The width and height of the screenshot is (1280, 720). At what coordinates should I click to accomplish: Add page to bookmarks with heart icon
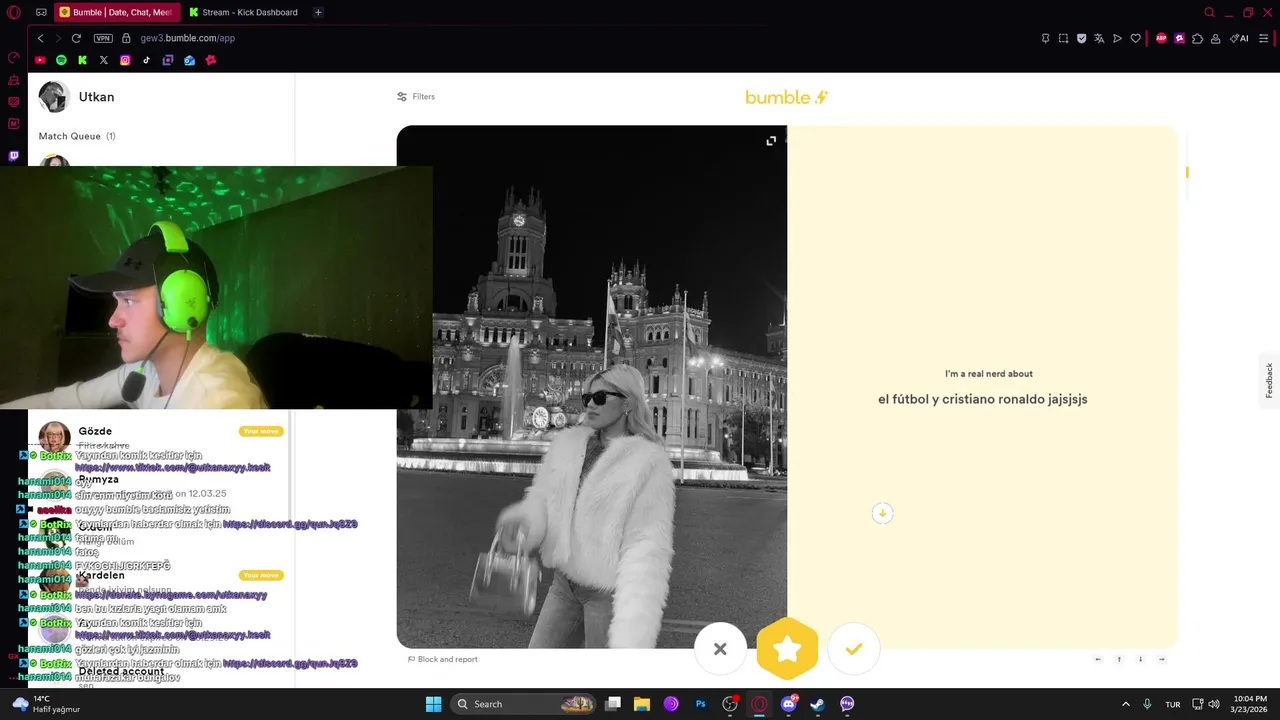1135,38
